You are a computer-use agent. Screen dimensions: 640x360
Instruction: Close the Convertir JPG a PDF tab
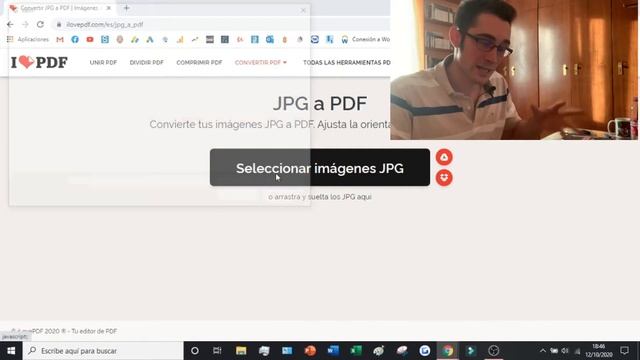coord(109,8)
